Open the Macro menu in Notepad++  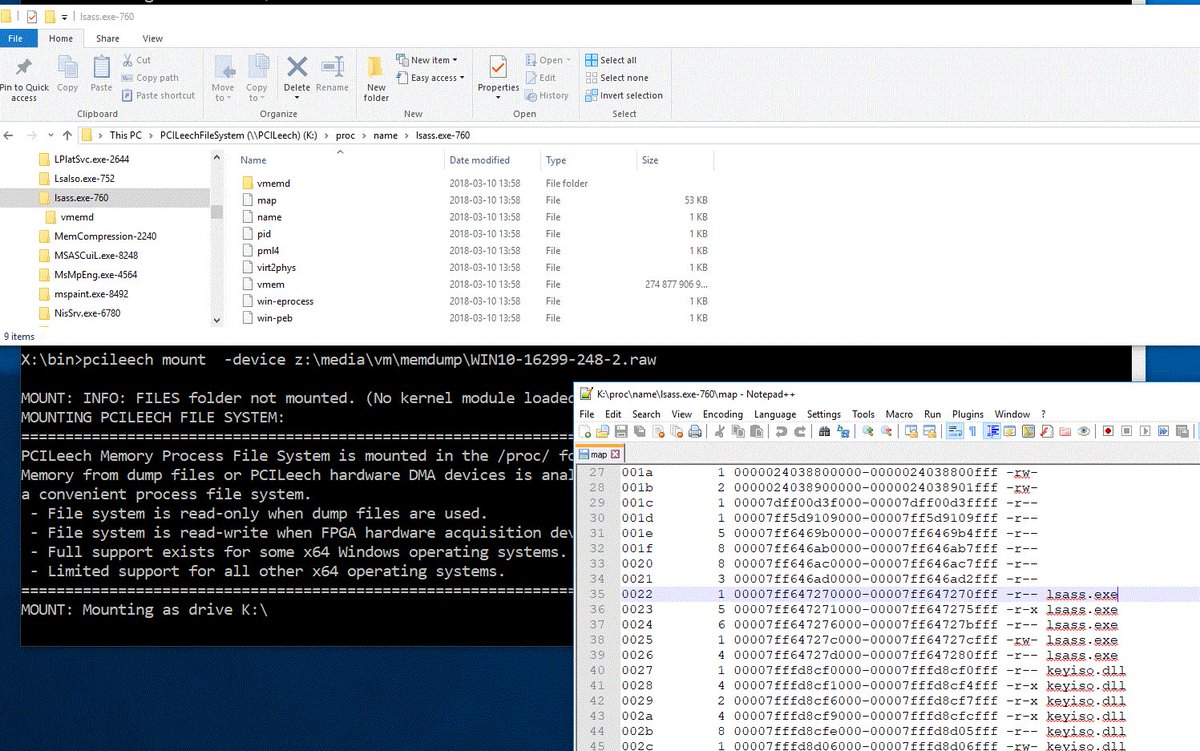click(x=899, y=414)
